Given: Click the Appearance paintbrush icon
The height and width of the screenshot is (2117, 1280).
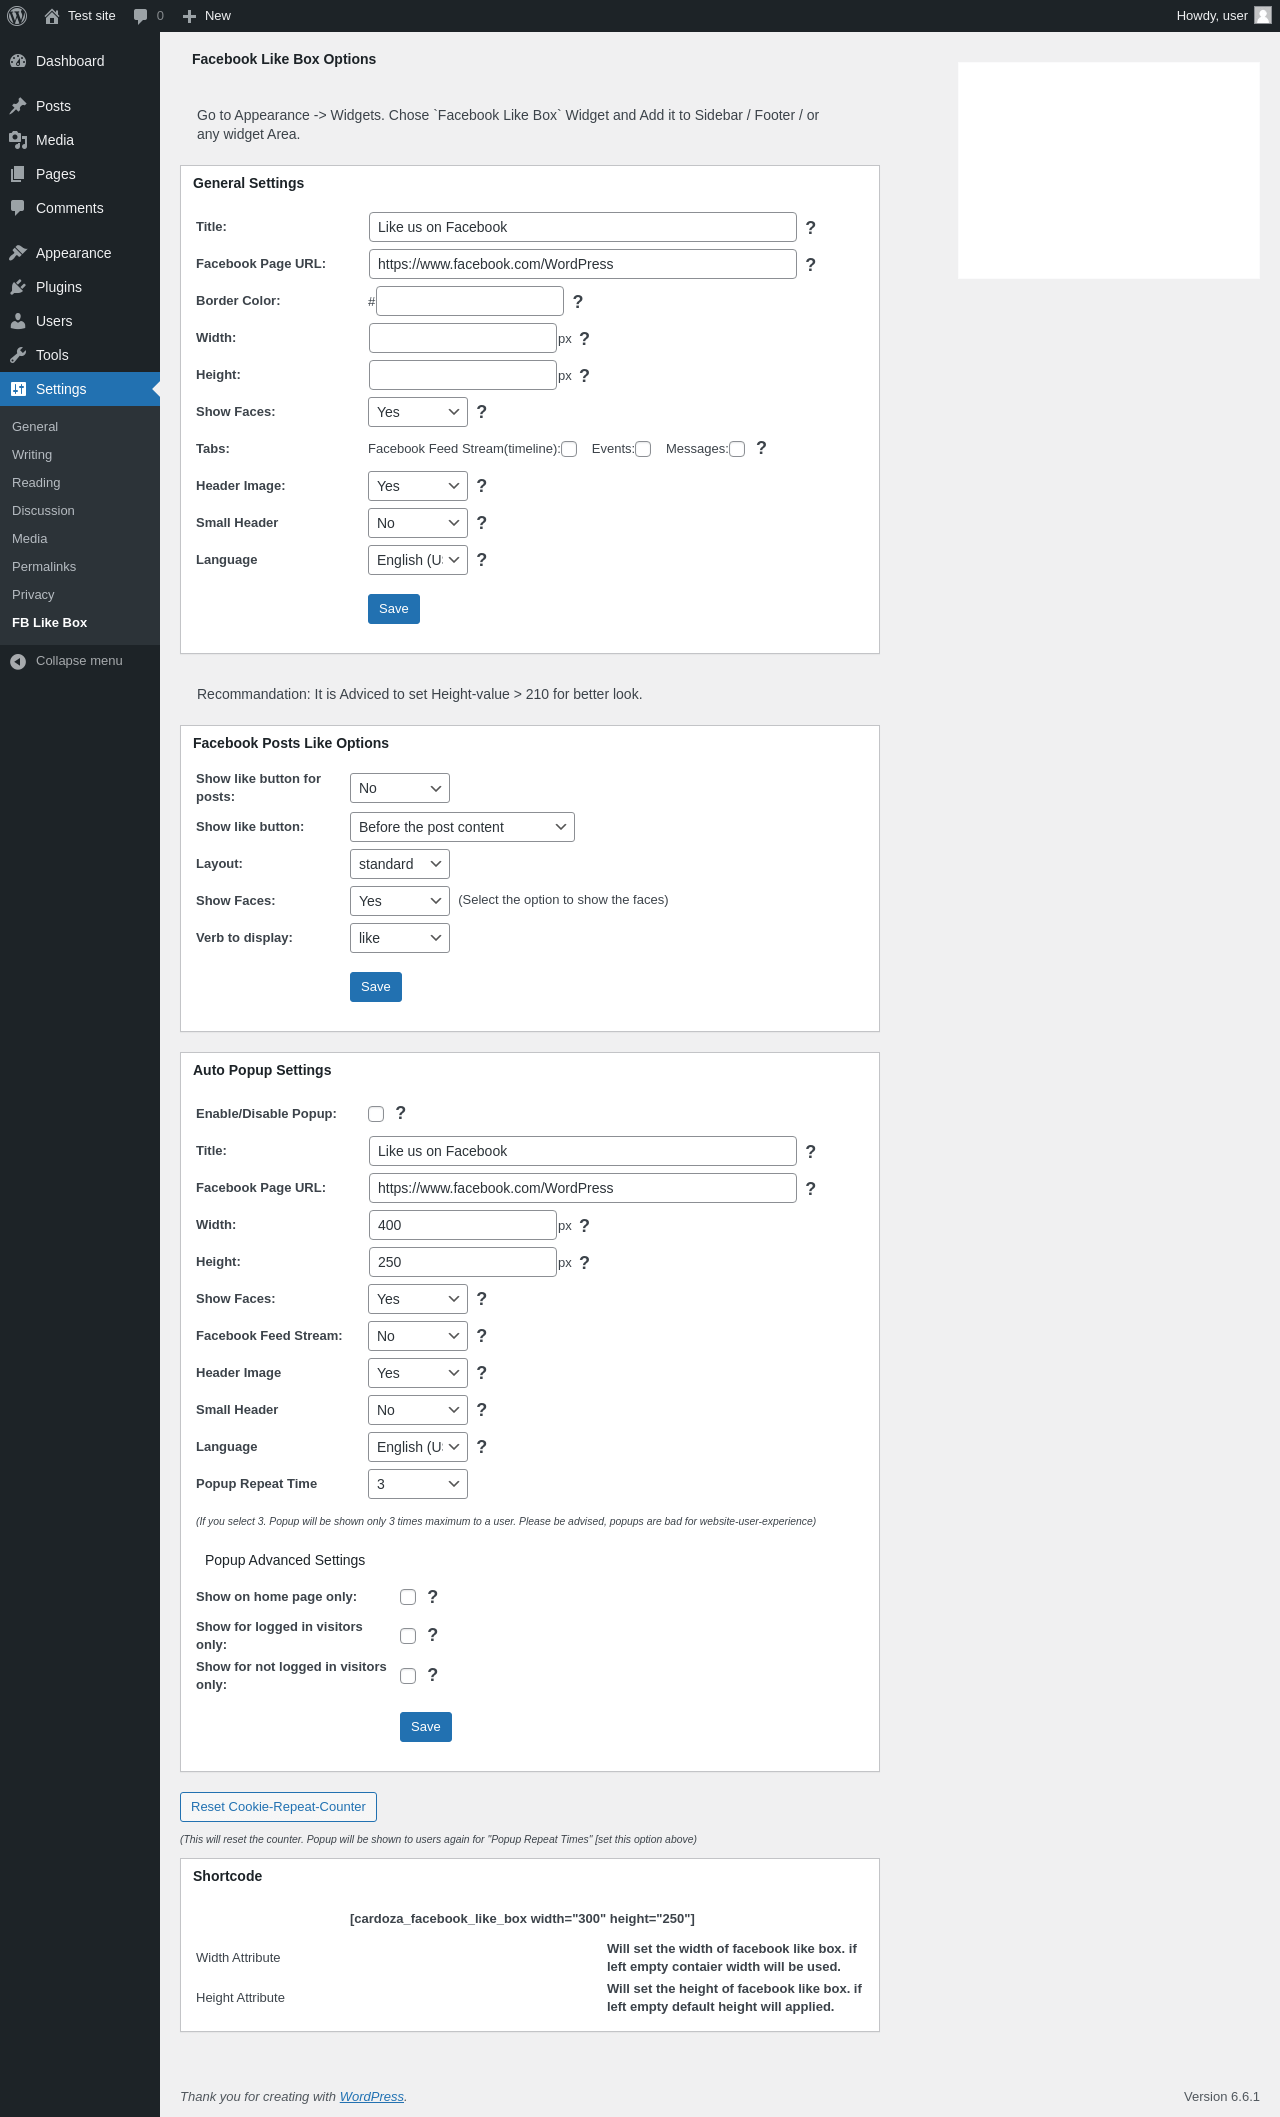Looking at the screenshot, I should pyautogui.click(x=18, y=253).
